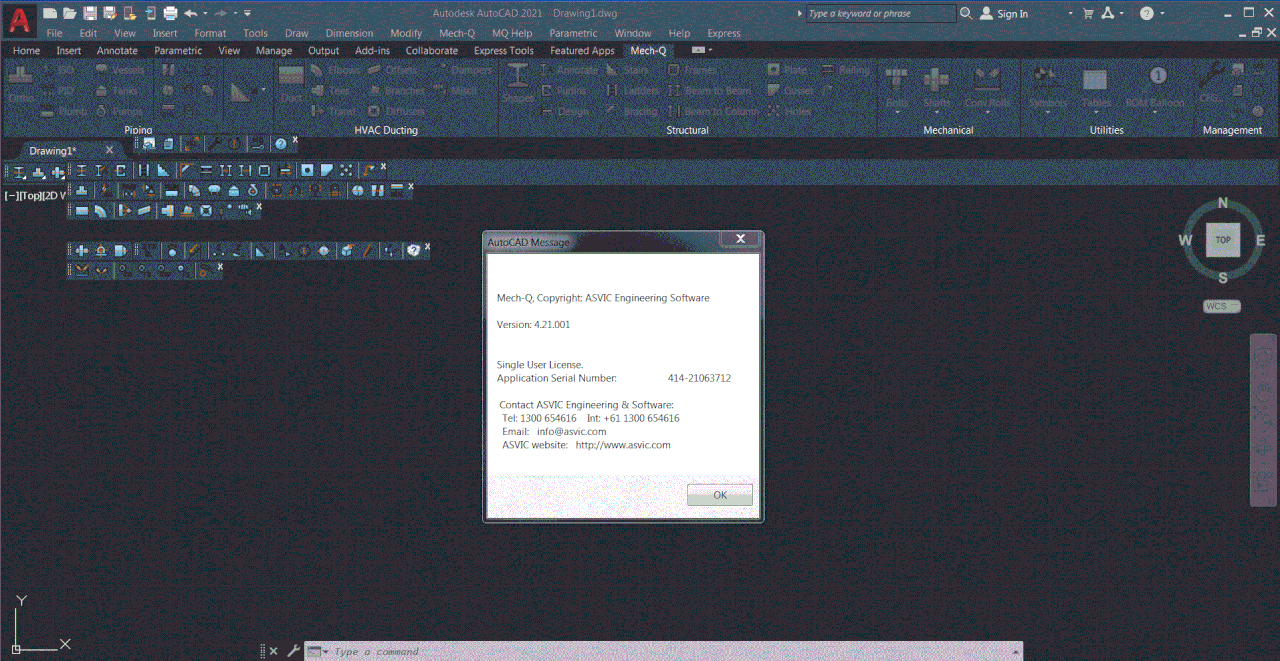Click the New drawing icon in the quick access toolbar
Screen dimensions: 1280x661
click(x=49, y=13)
